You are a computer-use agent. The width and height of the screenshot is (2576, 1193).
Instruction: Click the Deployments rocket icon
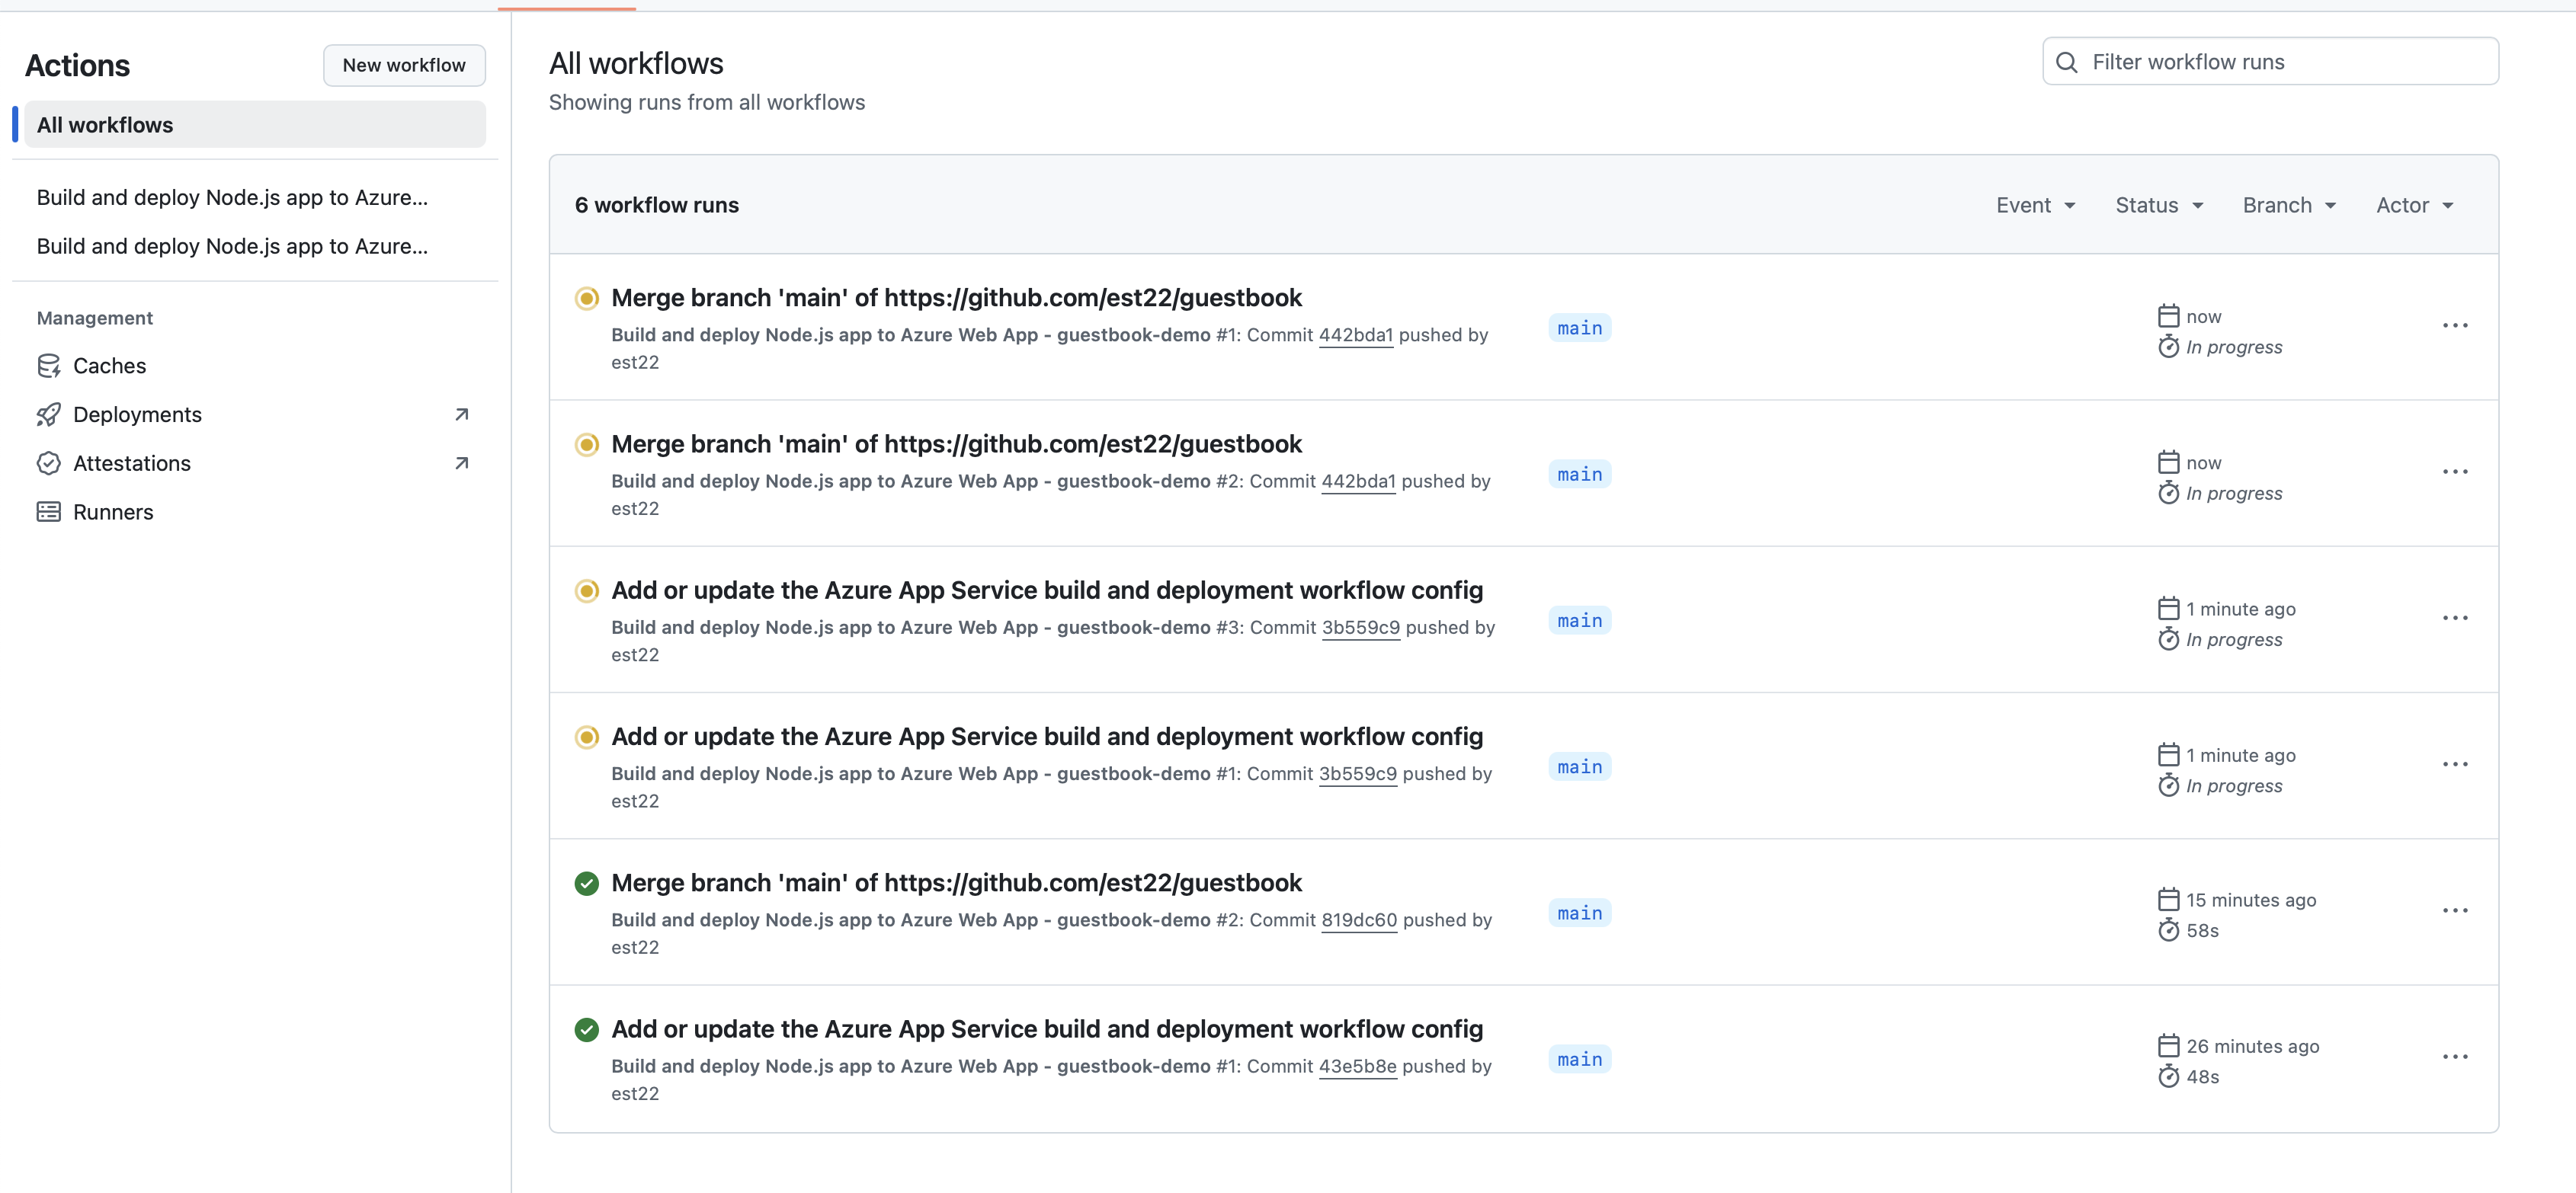[48, 415]
